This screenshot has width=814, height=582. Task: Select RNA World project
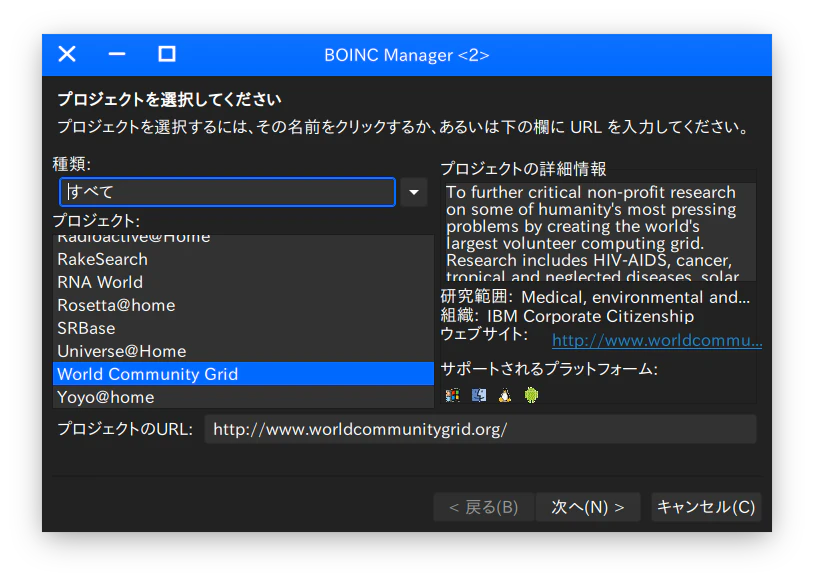pos(243,282)
